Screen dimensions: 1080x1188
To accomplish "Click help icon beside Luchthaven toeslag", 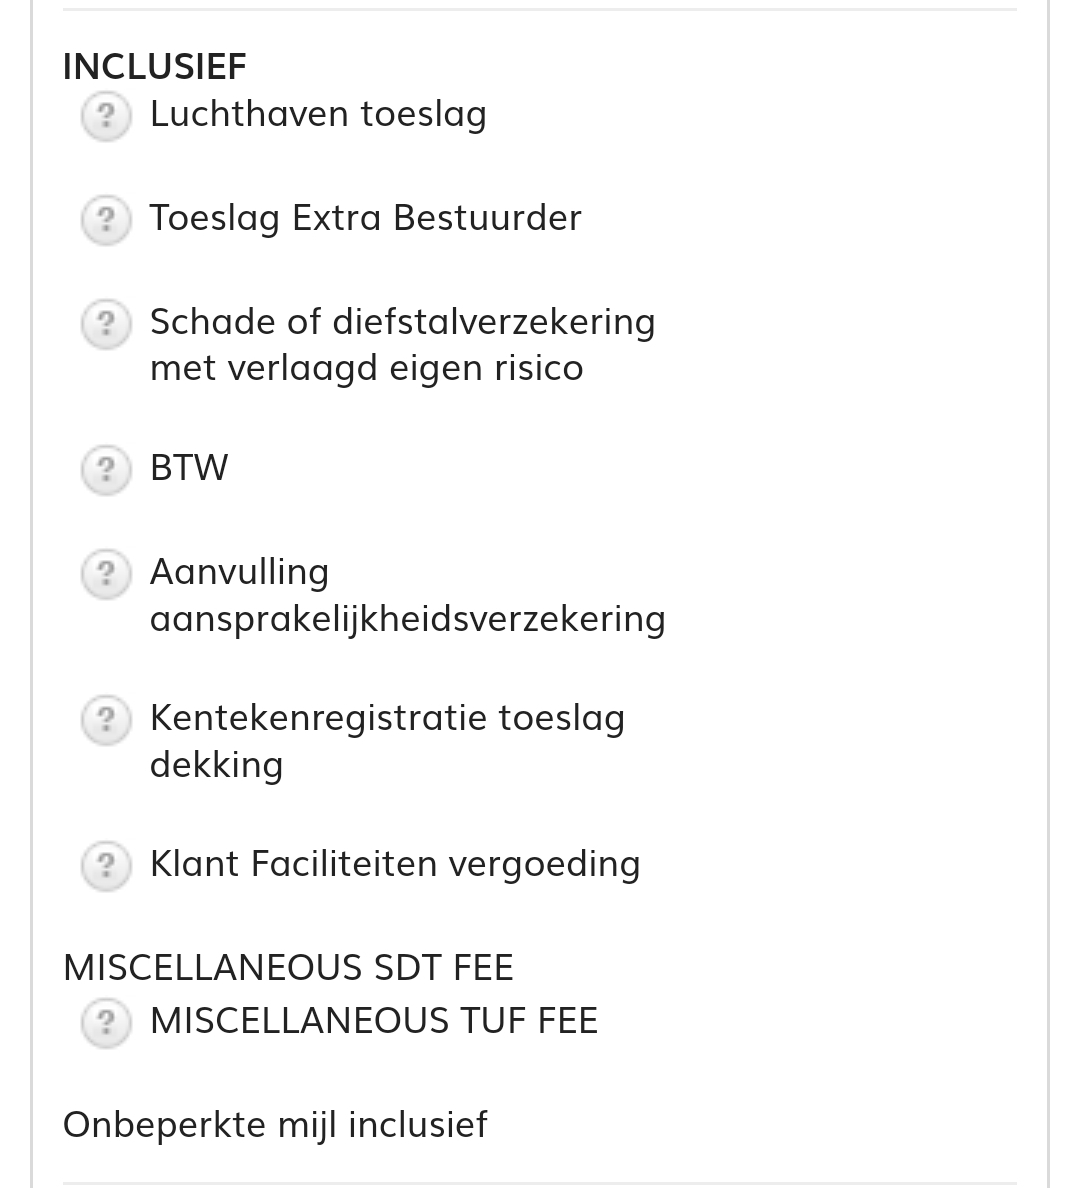I will tap(105, 116).
